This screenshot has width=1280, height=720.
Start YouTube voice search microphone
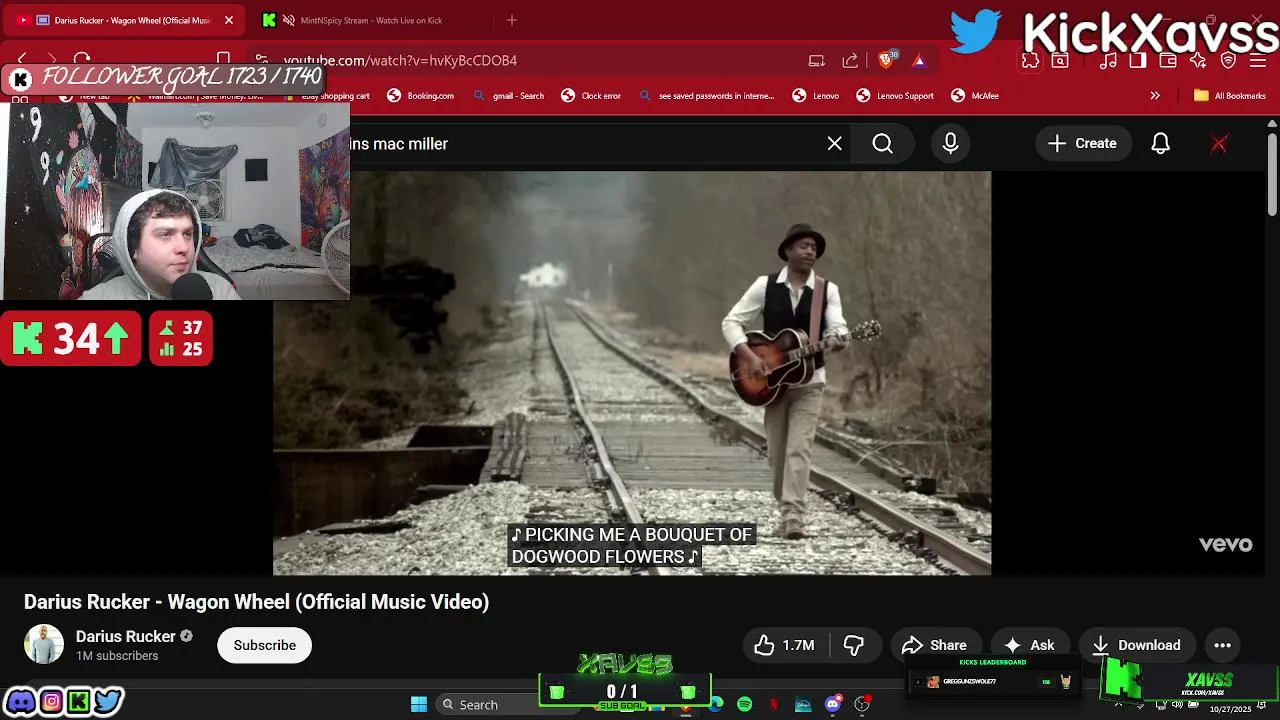[x=951, y=144]
